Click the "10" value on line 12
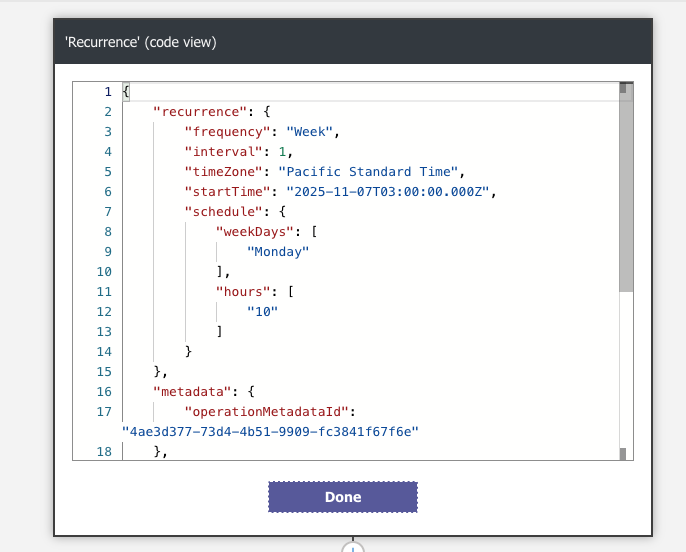This screenshot has width=686, height=552. coord(262,311)
